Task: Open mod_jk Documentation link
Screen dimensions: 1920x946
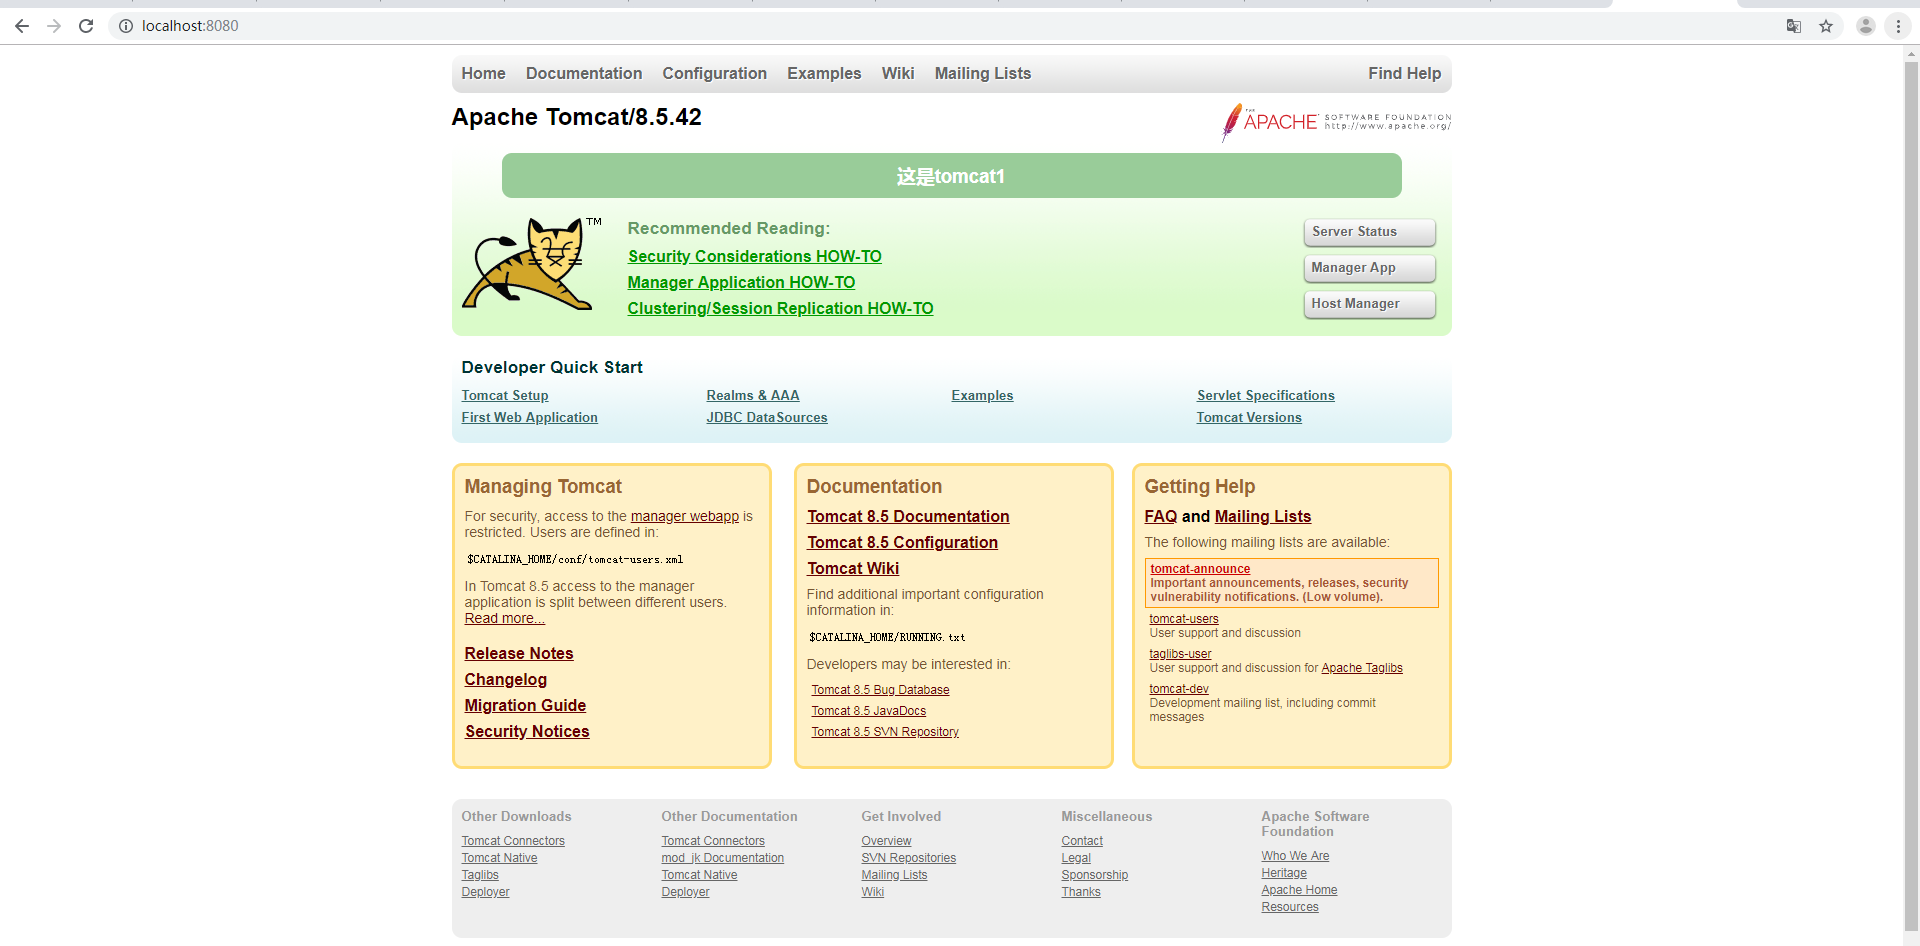Action: tap(723, 859)
